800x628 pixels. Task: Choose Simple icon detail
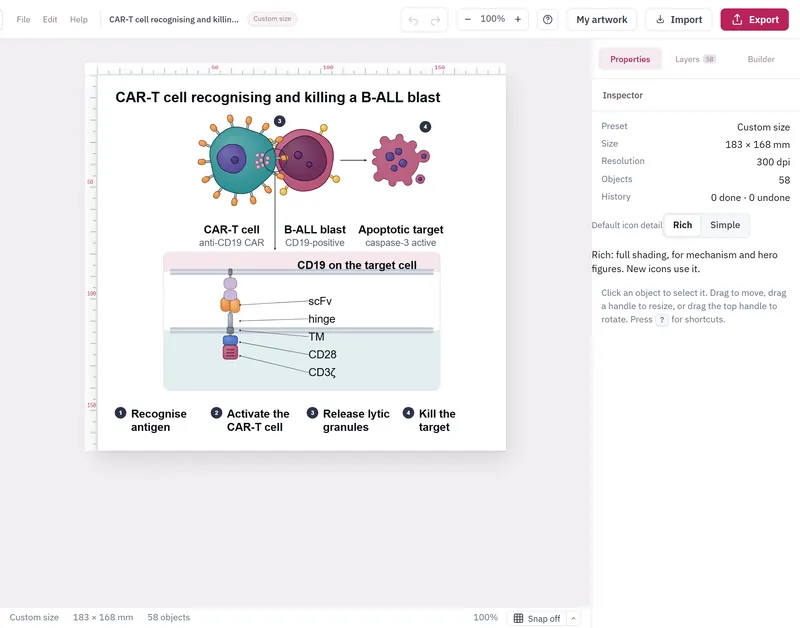[725, 225]
